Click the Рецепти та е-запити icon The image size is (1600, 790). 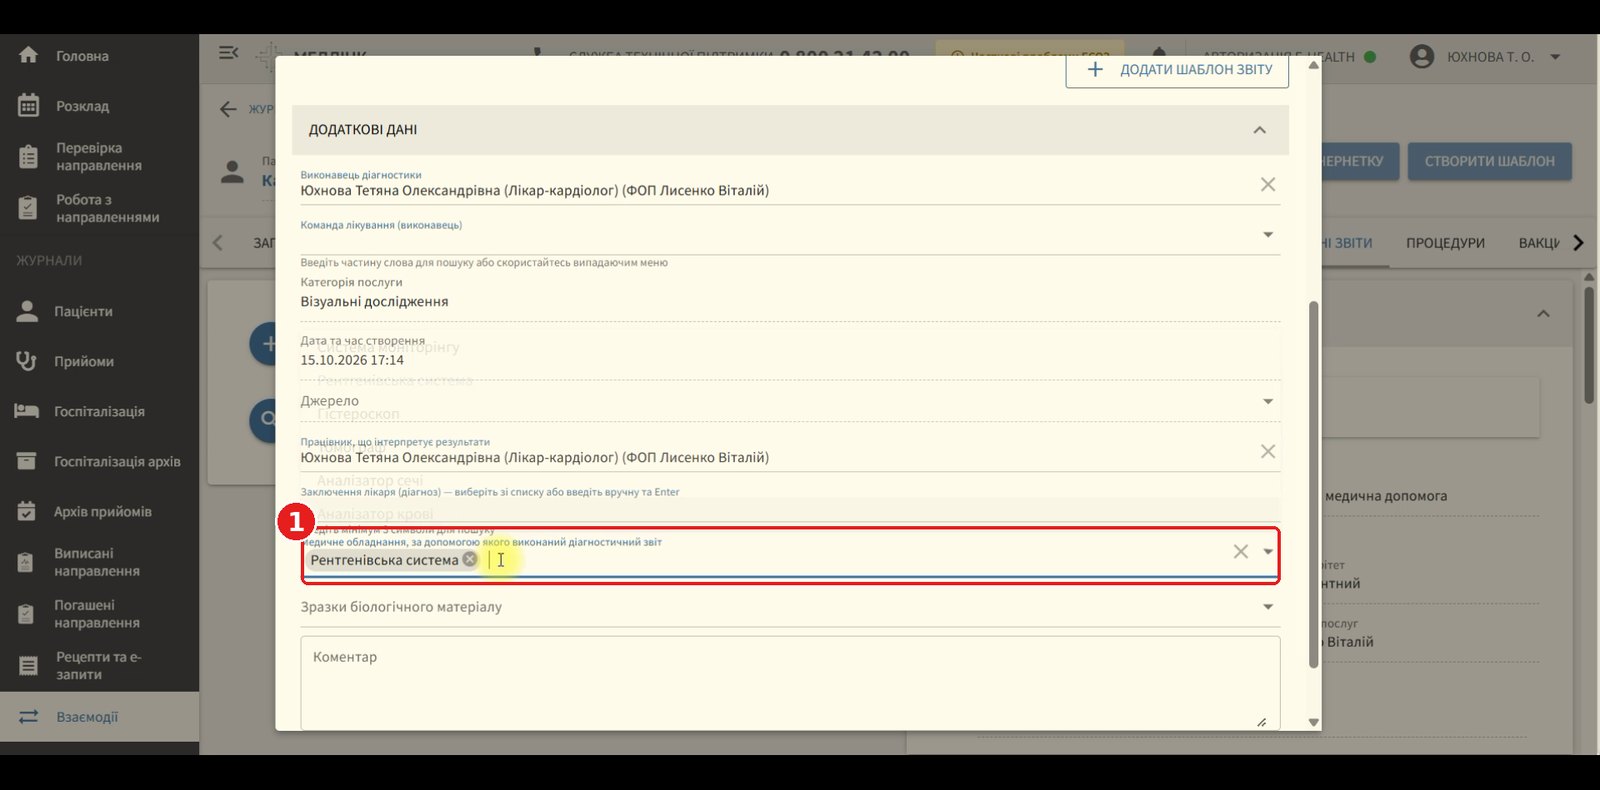coord(28,665)
